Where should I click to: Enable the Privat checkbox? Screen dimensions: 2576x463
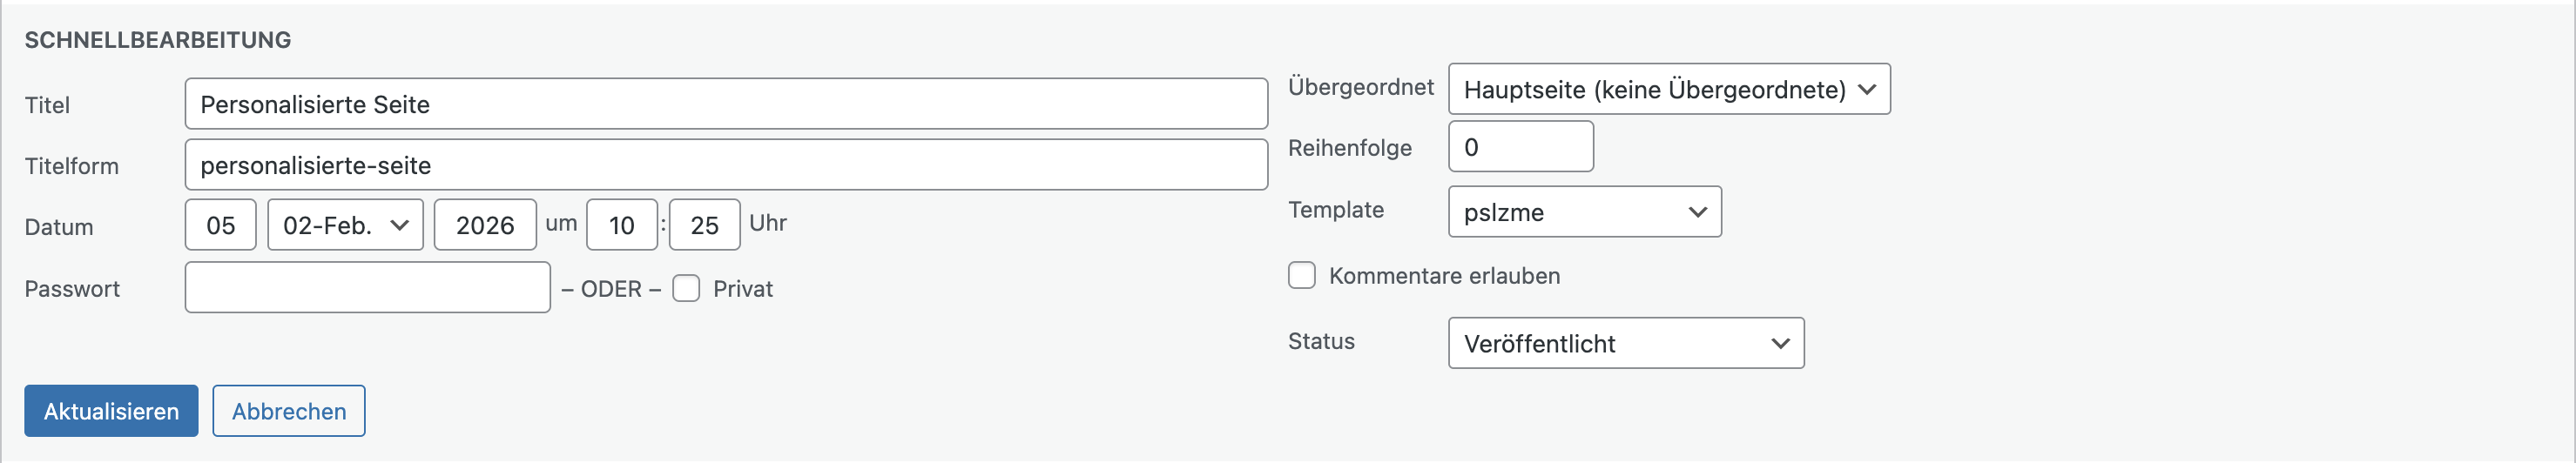(x=686, y=289)
